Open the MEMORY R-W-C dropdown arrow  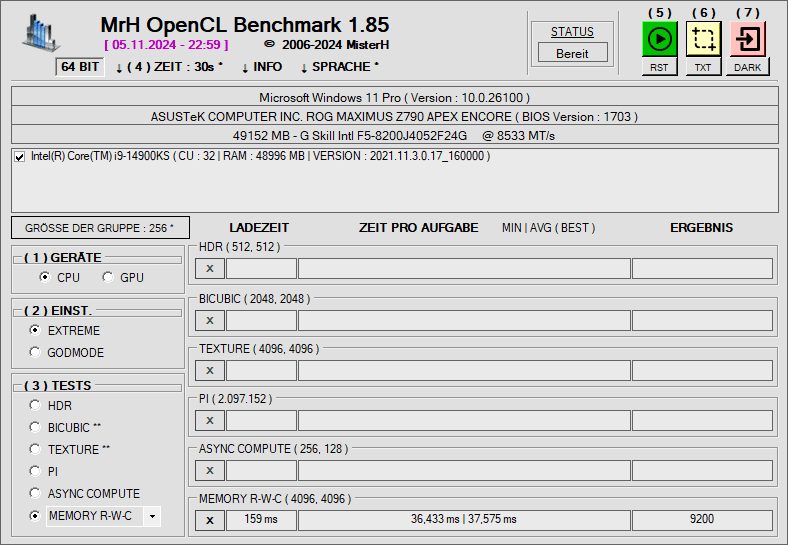click(x=152, y=516)
